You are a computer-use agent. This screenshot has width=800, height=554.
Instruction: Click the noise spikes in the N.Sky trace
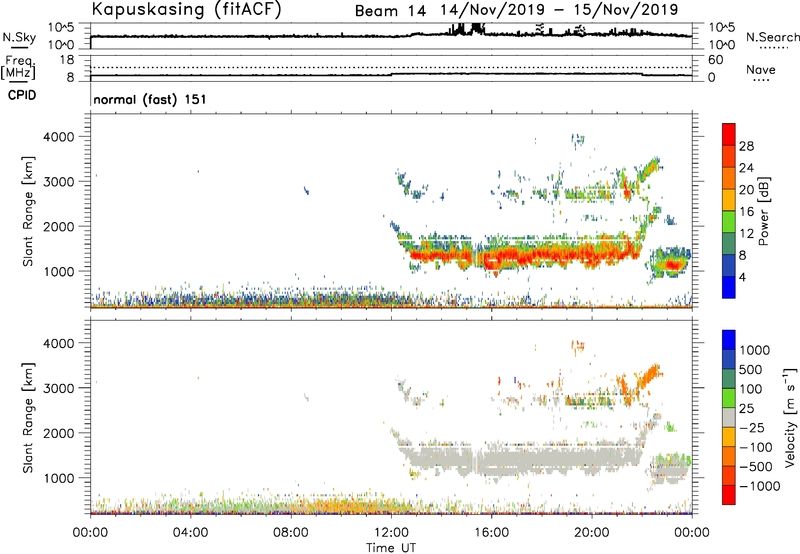point(468,29)
